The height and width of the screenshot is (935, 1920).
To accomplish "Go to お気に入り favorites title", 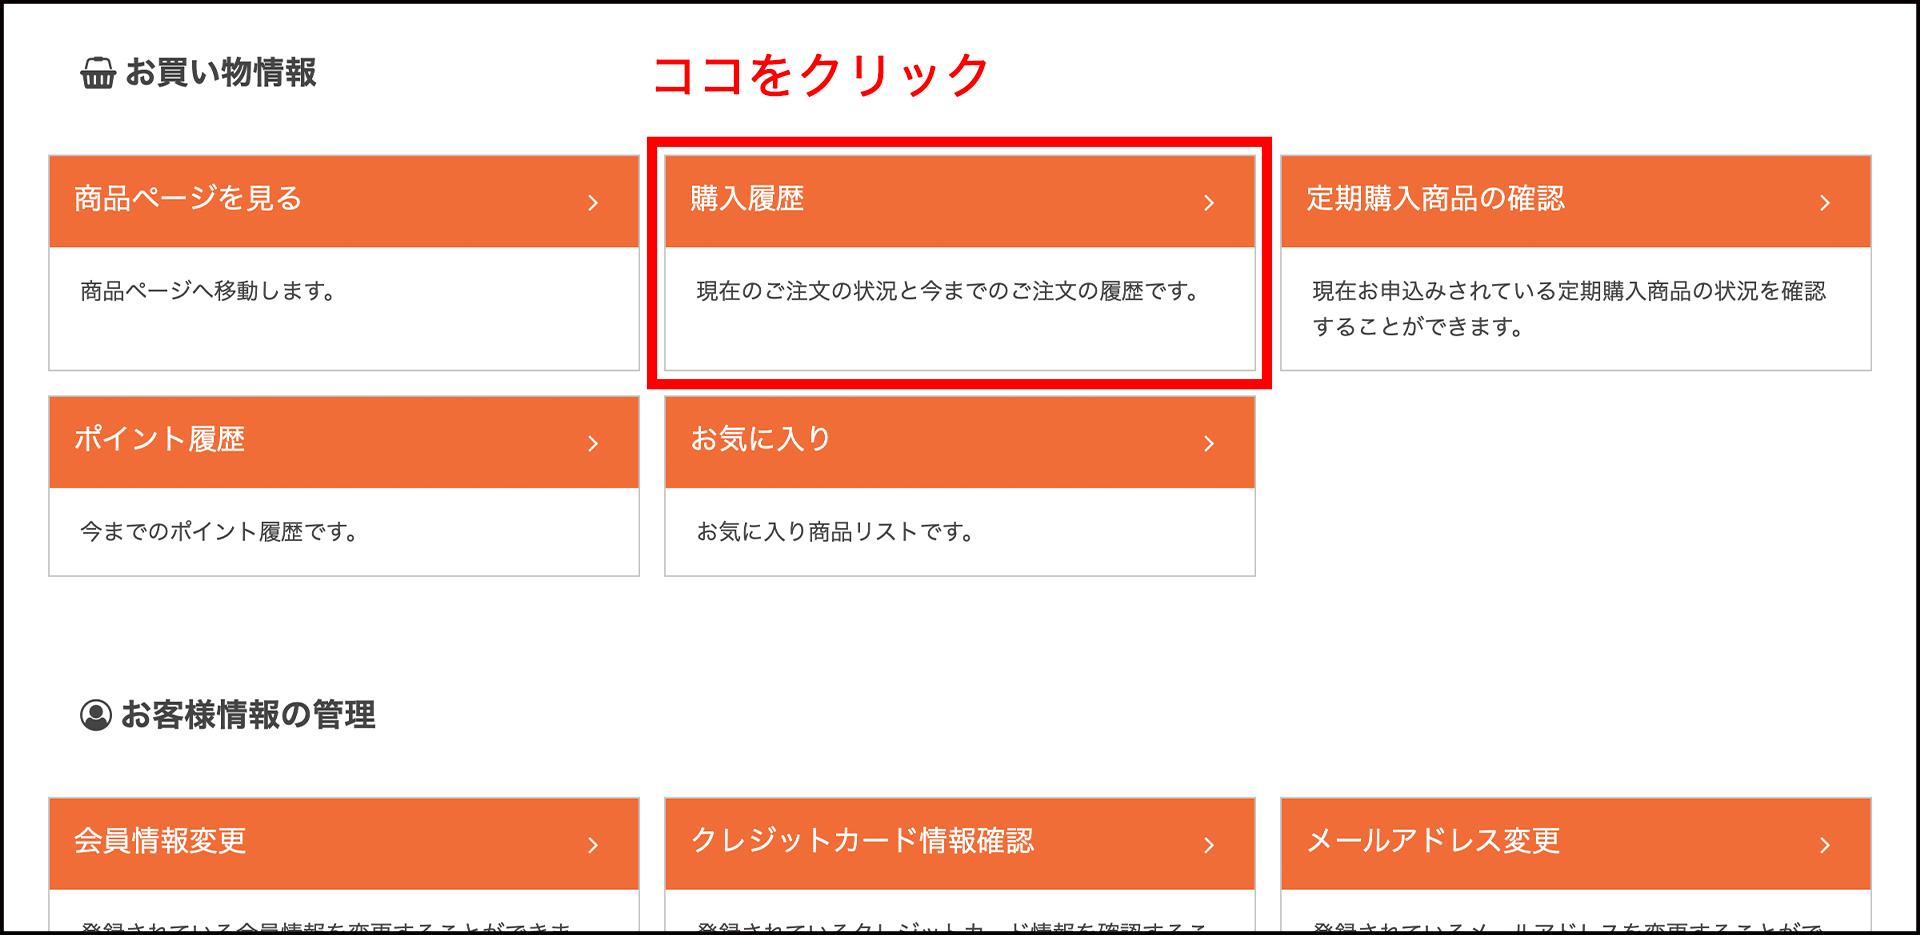I will tap(761, 439).
